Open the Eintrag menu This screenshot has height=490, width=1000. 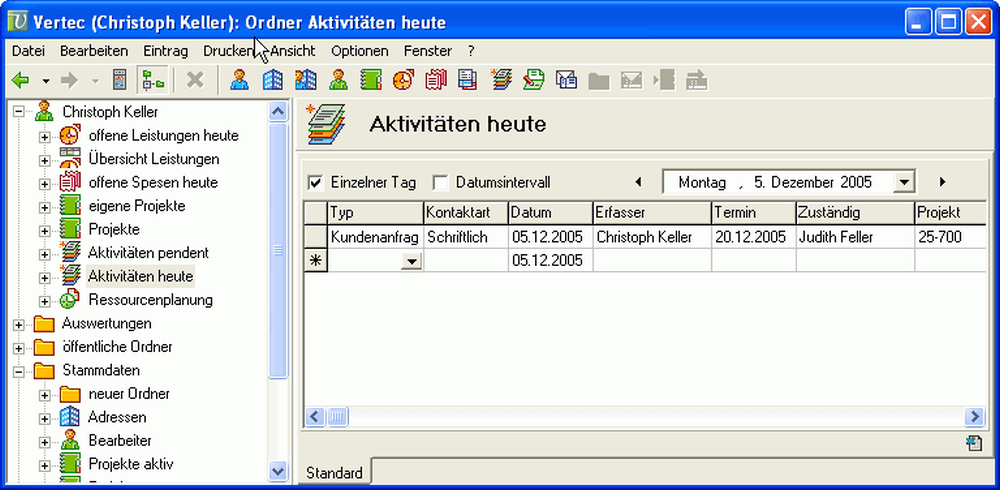(x=165, y=50)
